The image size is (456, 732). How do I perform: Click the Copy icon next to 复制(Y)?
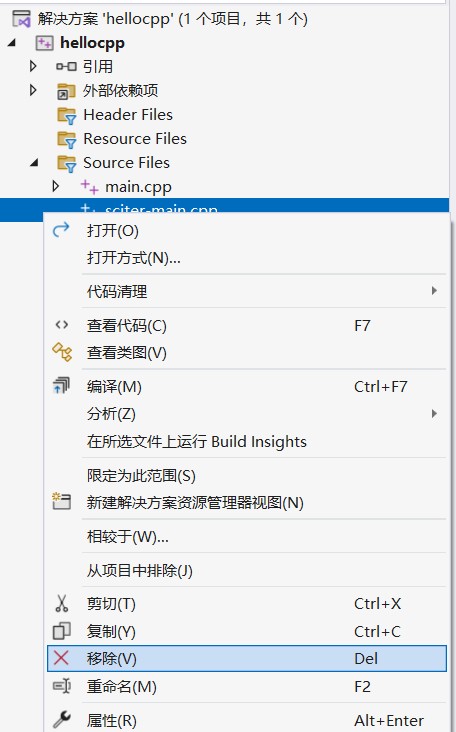[x=62, y=631]
